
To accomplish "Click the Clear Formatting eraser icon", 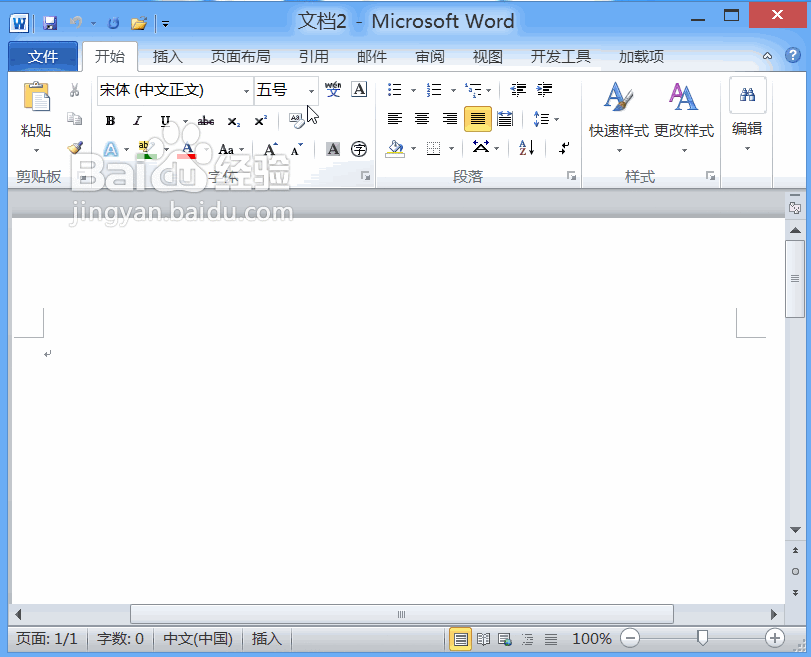I will (x=296, y=120).
